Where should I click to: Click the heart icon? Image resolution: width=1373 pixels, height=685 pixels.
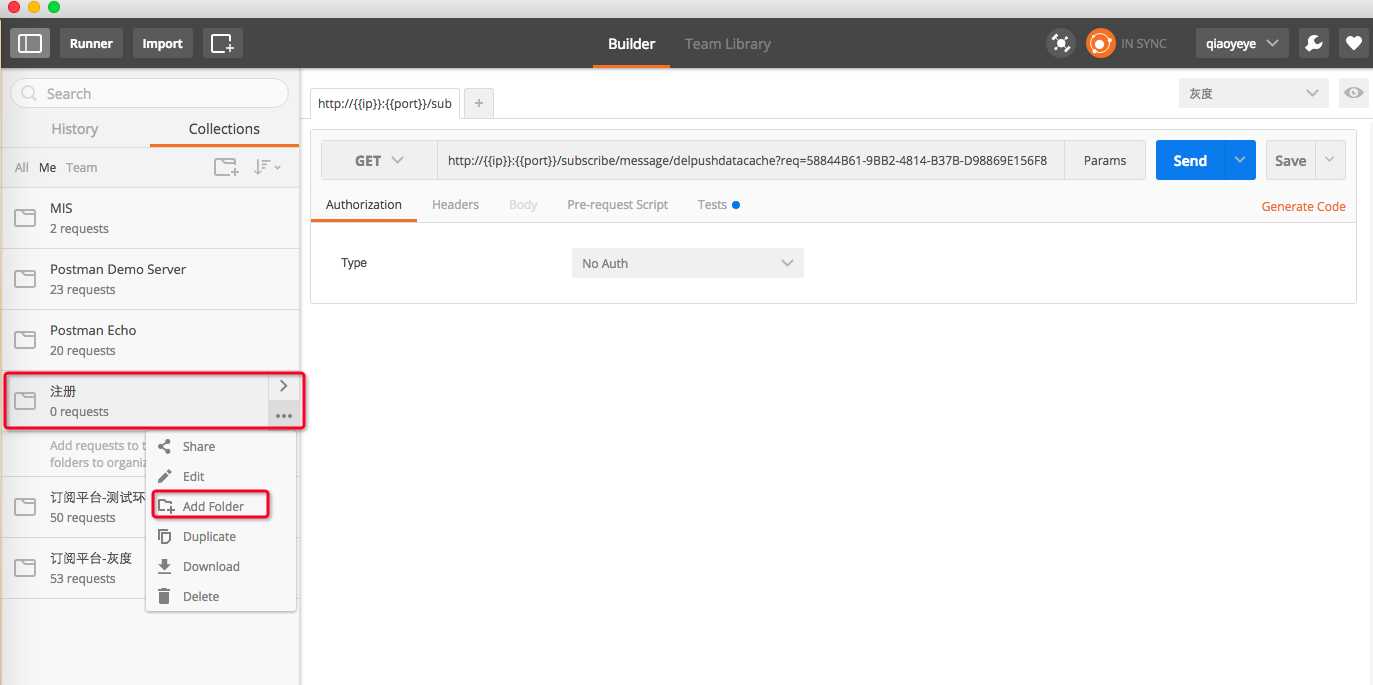pos(1353,43)
